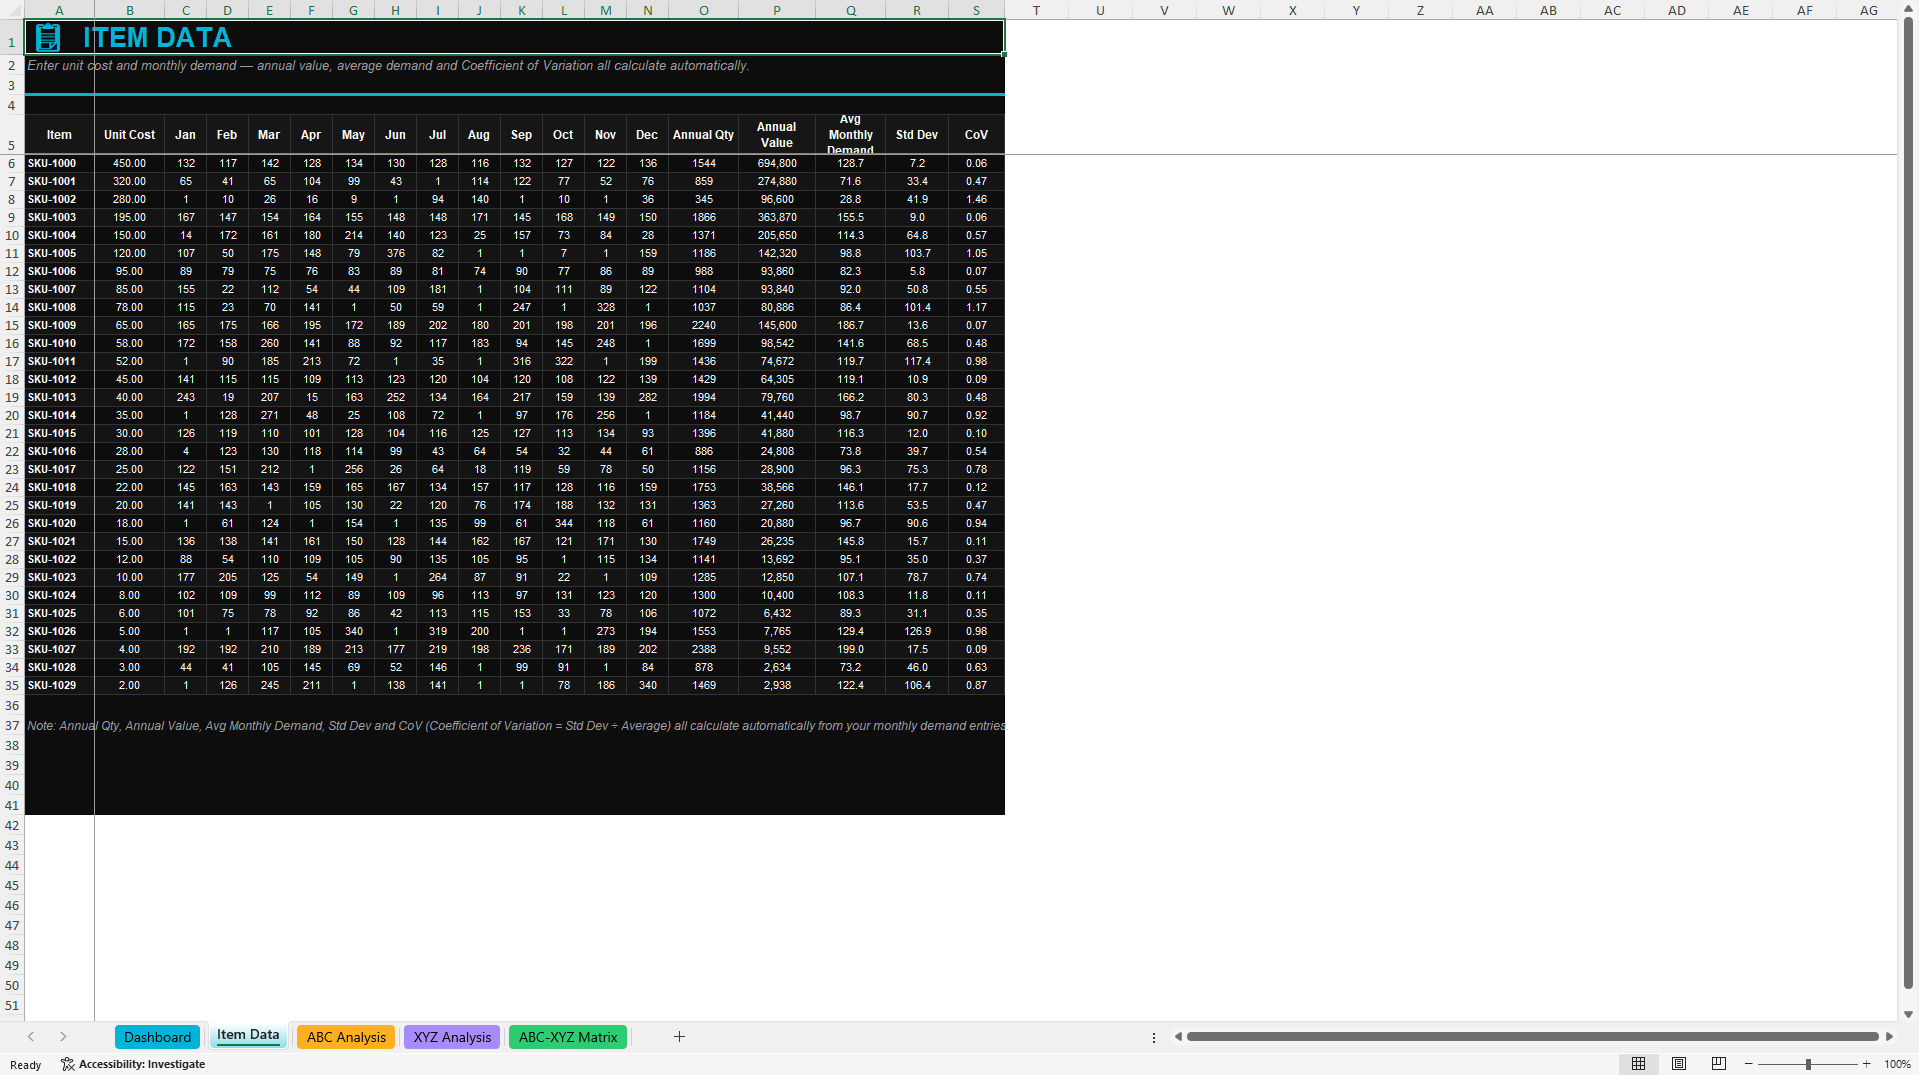Select column A header
This screenshot has width=1919, height=1075.
point(59,10)
